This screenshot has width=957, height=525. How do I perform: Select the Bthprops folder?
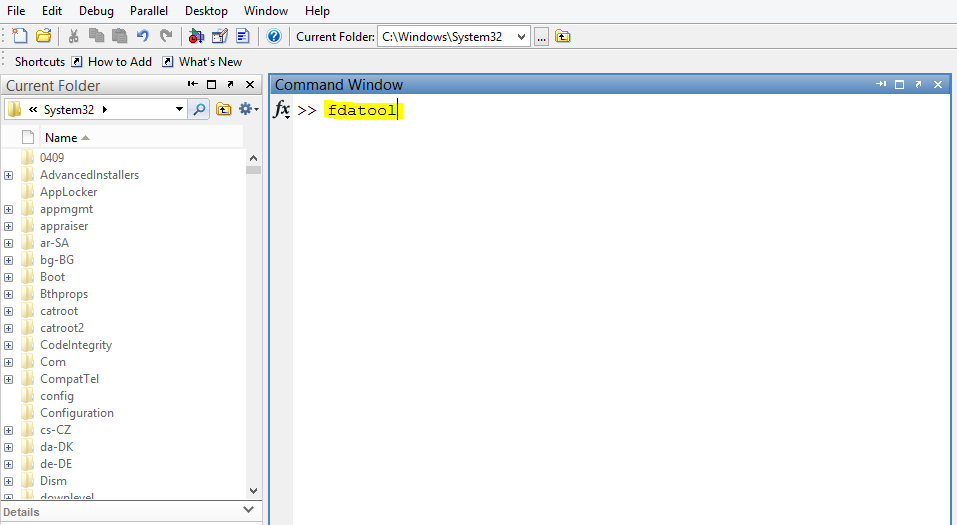64,294
